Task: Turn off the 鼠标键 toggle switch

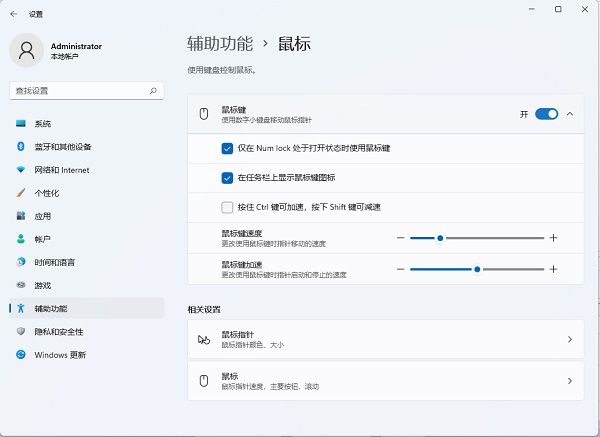Action: click(x=546, y=114)
